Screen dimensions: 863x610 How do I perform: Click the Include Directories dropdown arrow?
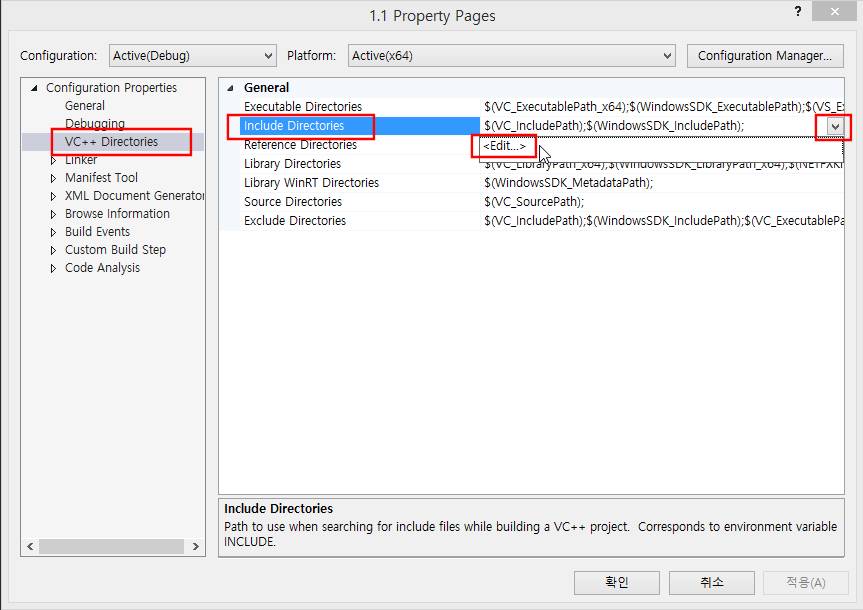[835, 126]
